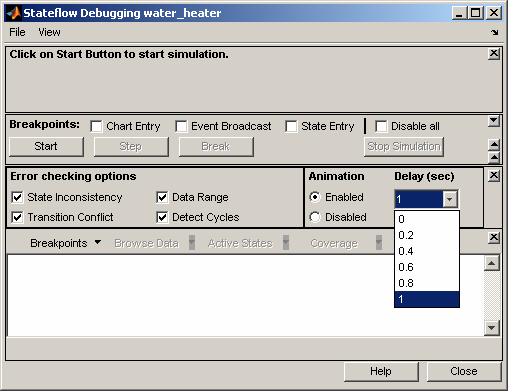This screenshot has width=508, height=391.
Task: Close the status message panel
Action: tap(494, 54)
